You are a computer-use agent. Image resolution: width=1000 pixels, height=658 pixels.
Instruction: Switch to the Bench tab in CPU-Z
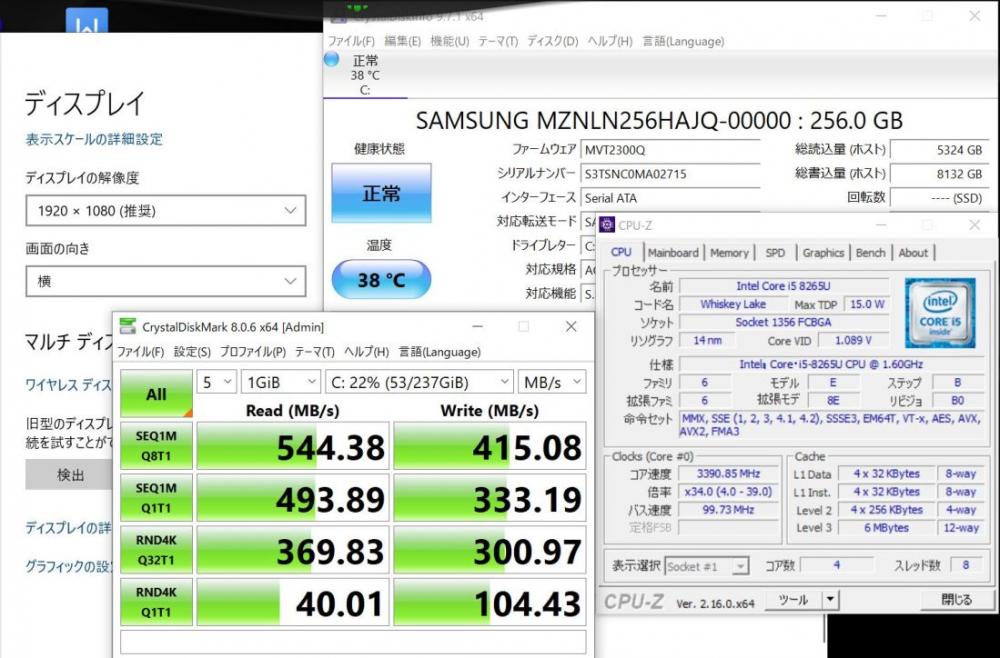(871, 252)
